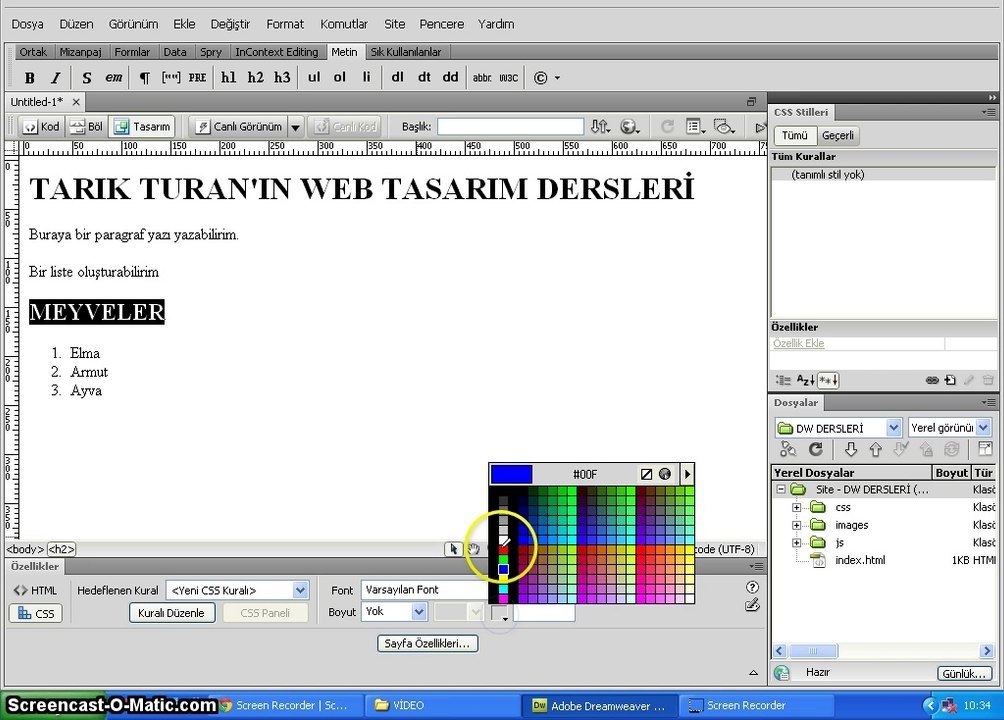
Task: Click the Özellik Ekle link
Action: click(x=798, y=343)
